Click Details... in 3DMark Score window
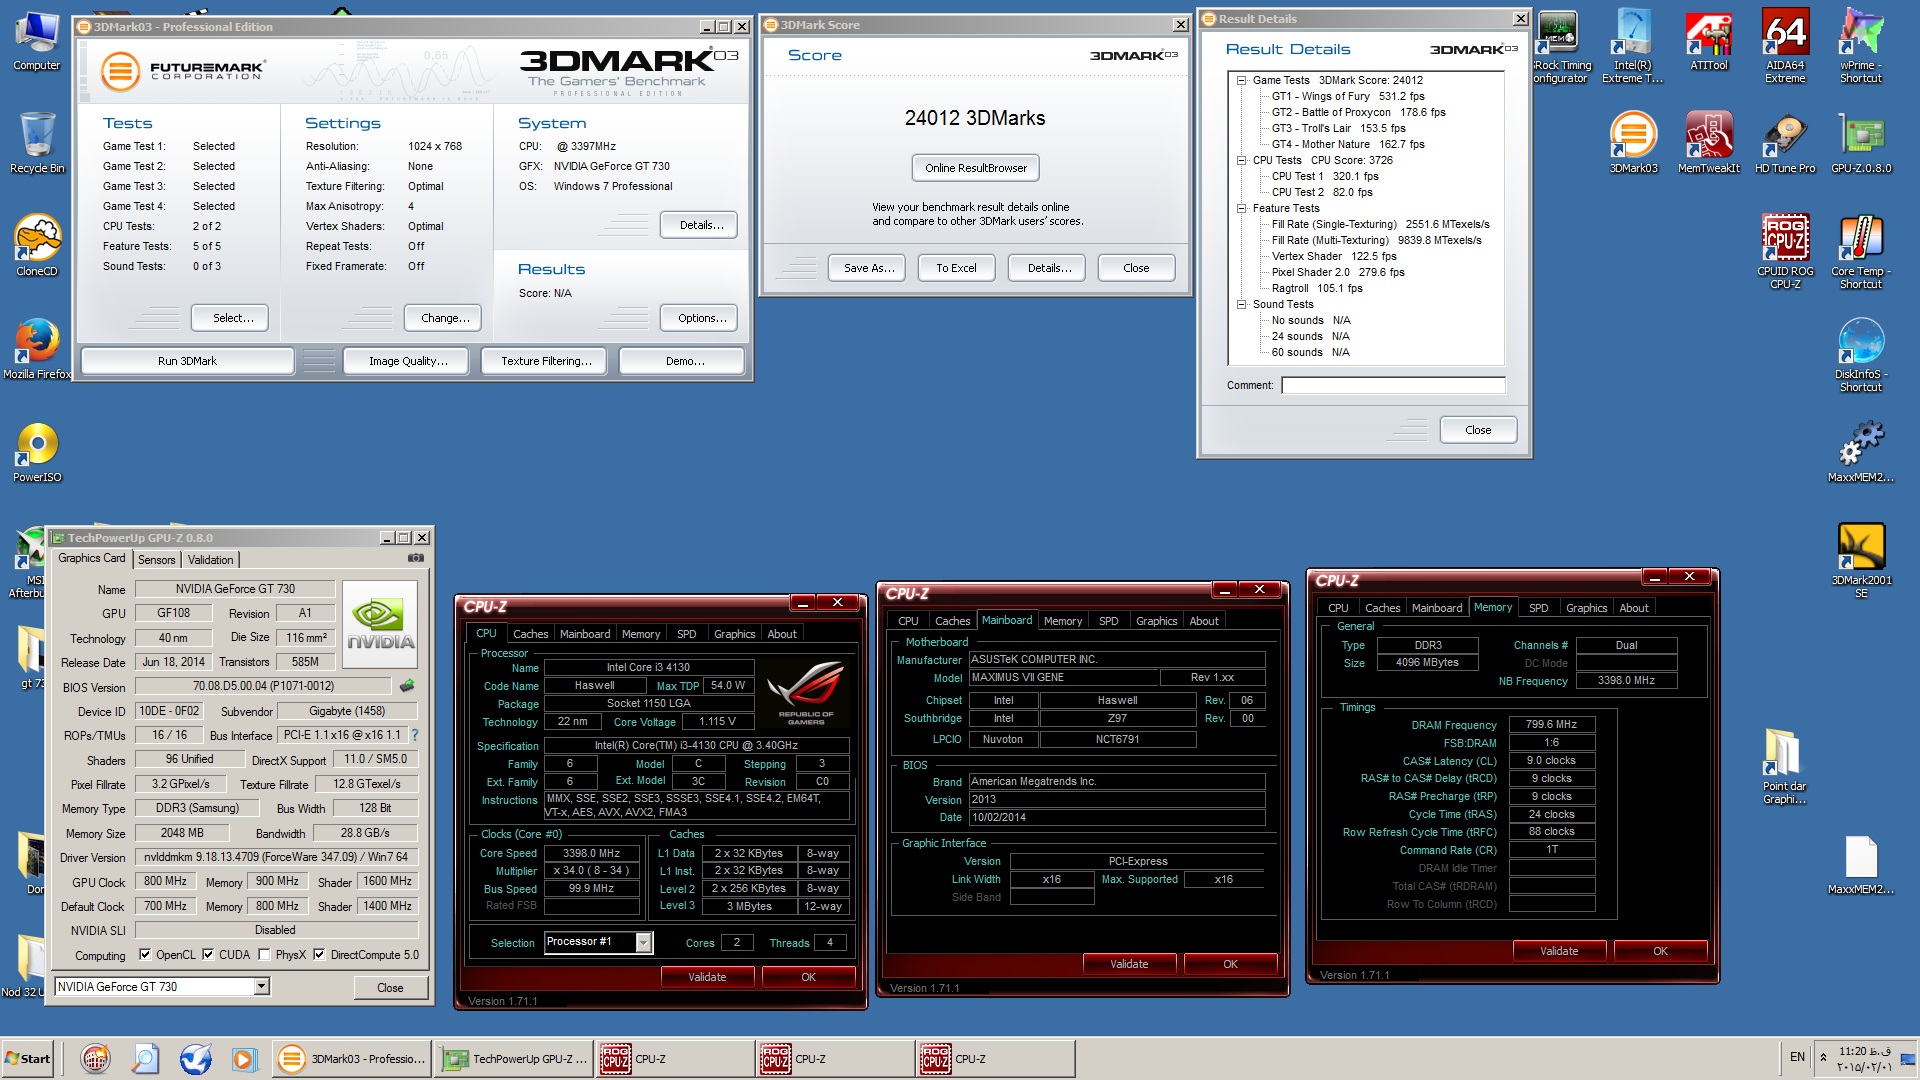Image resolution: width=1920 pixels, height=1080 pixels. click(1048, 268)
